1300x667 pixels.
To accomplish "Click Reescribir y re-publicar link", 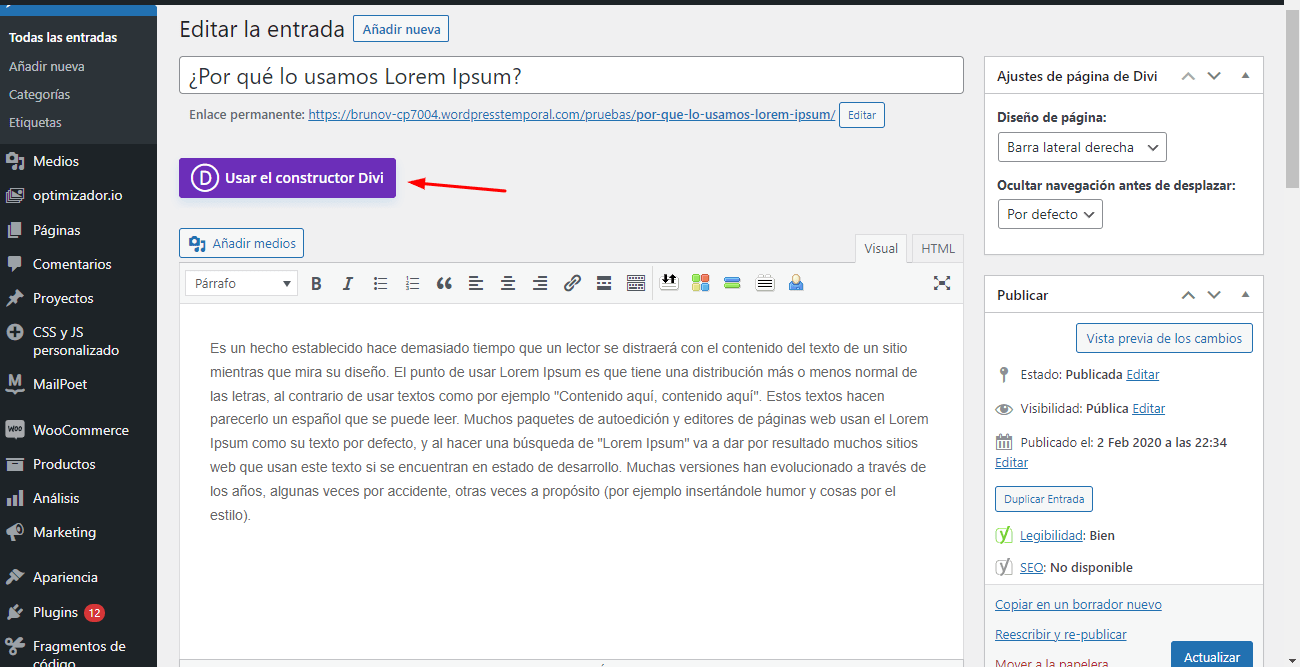I will (x=1061, y=634).
